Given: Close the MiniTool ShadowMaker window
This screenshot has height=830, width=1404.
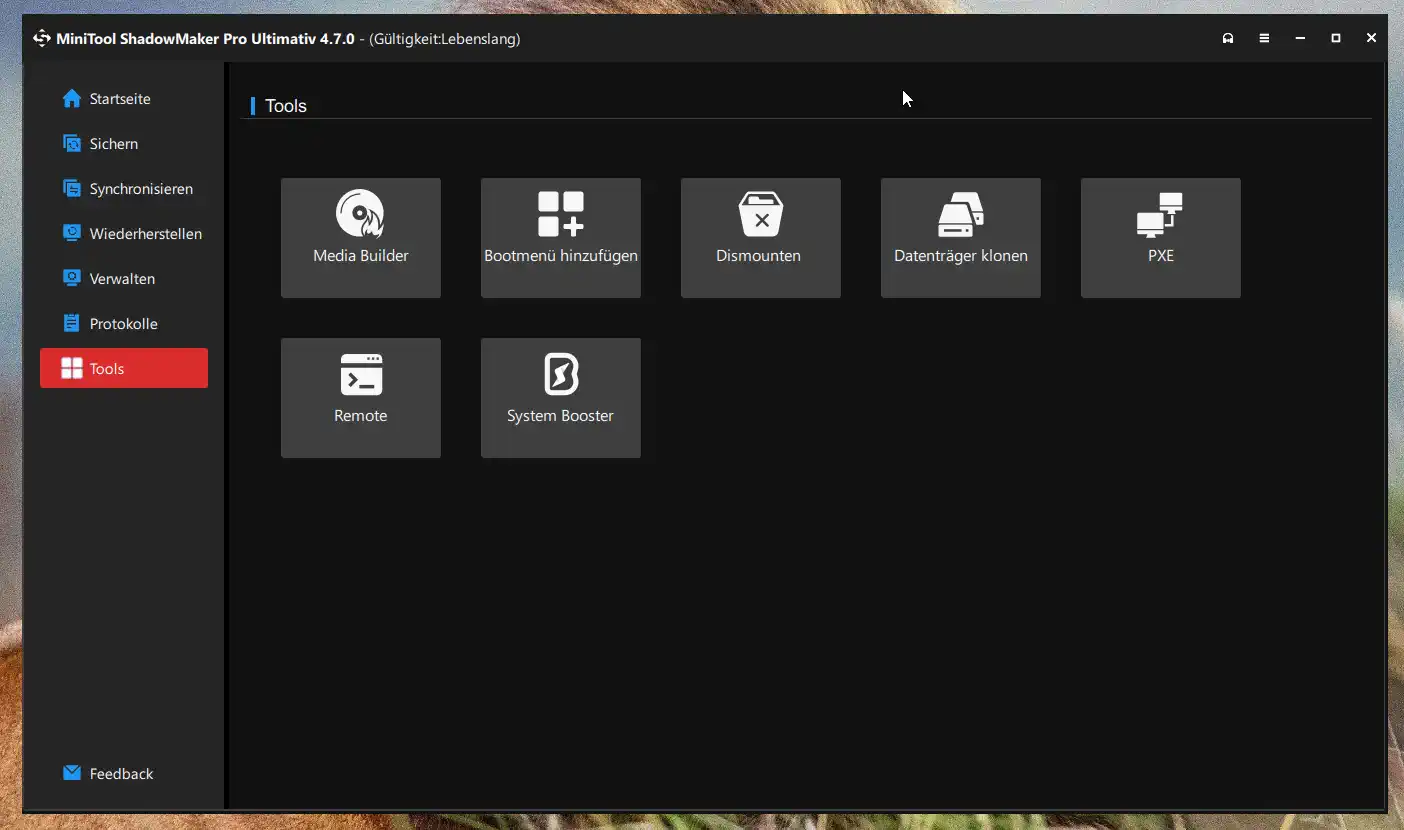Looking at the screenshot, I should pyautogui.click(x=1371, y=39).
